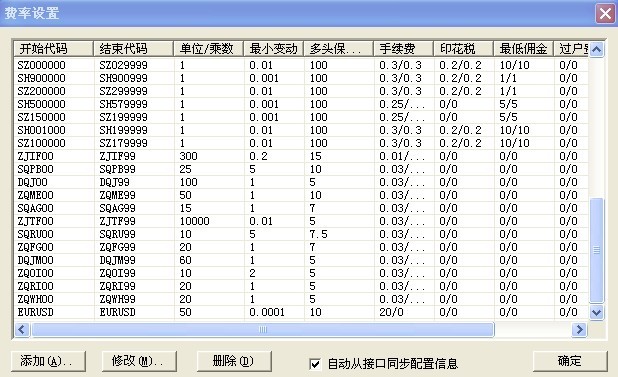Image resolution: width=618 pixels, height=377 pixels.
Task: Close the 费率设置 dialog
Action: 605,14
